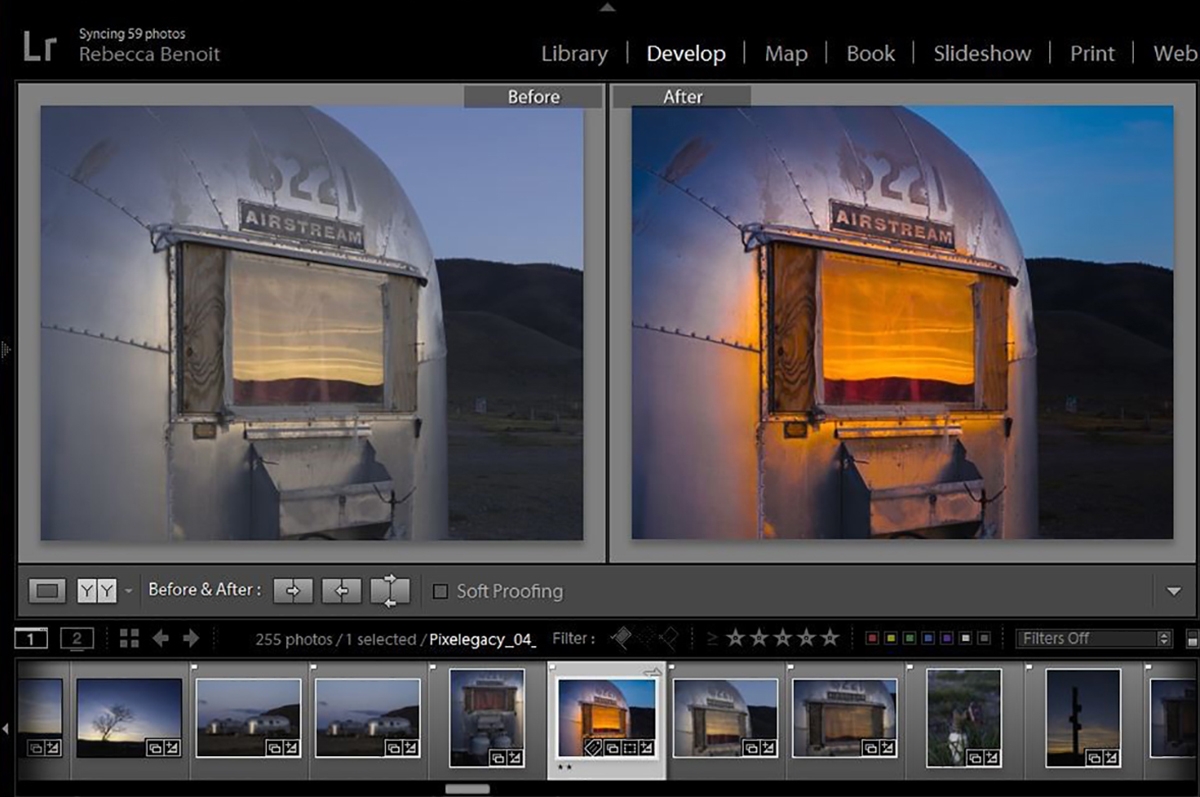Open the Book module

point(870,53)
